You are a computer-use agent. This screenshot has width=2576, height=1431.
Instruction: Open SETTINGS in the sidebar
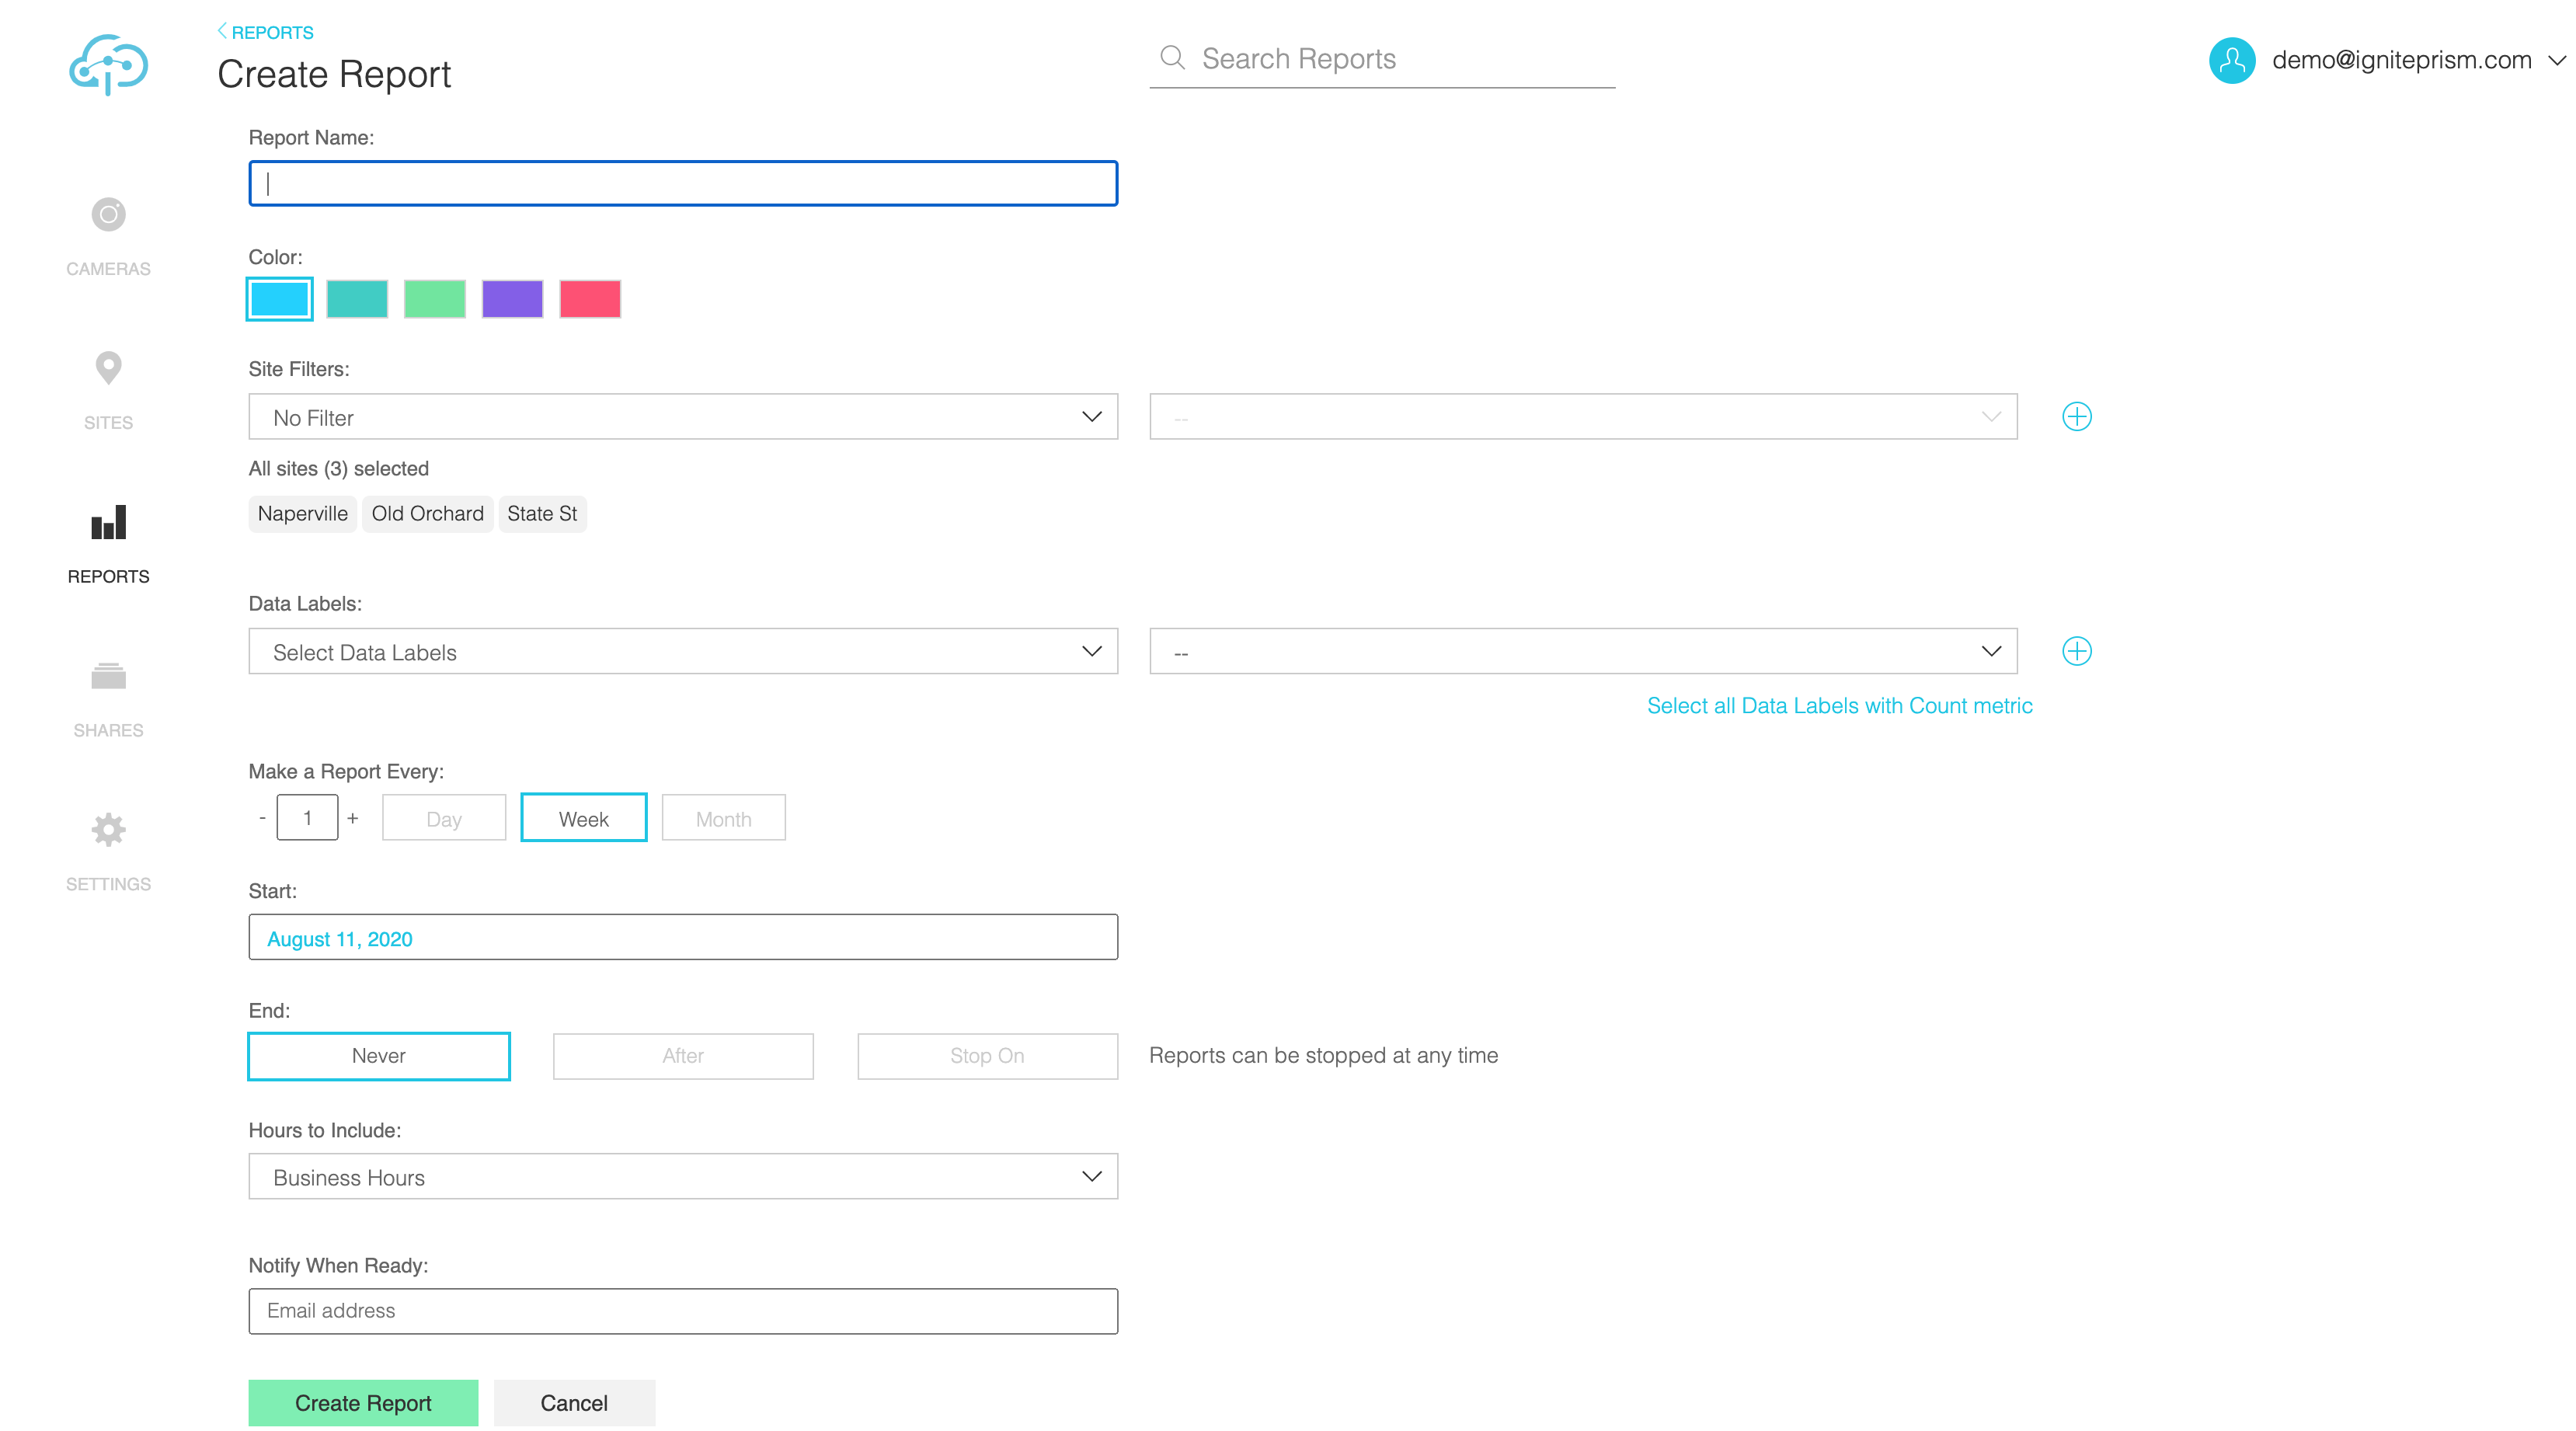click(x=108, y=884)
